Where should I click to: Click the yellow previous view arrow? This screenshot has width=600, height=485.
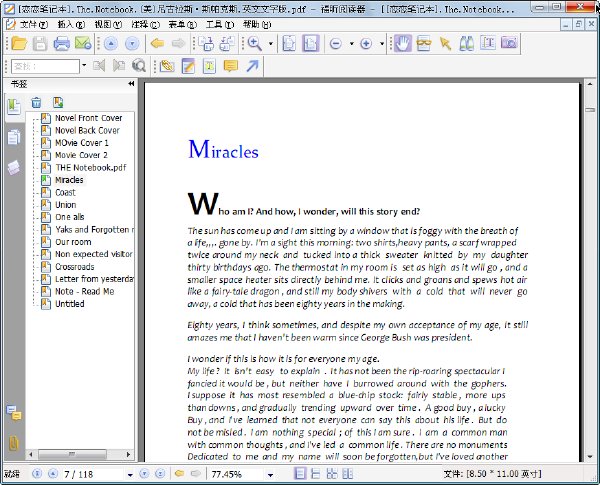coord(157,43)
